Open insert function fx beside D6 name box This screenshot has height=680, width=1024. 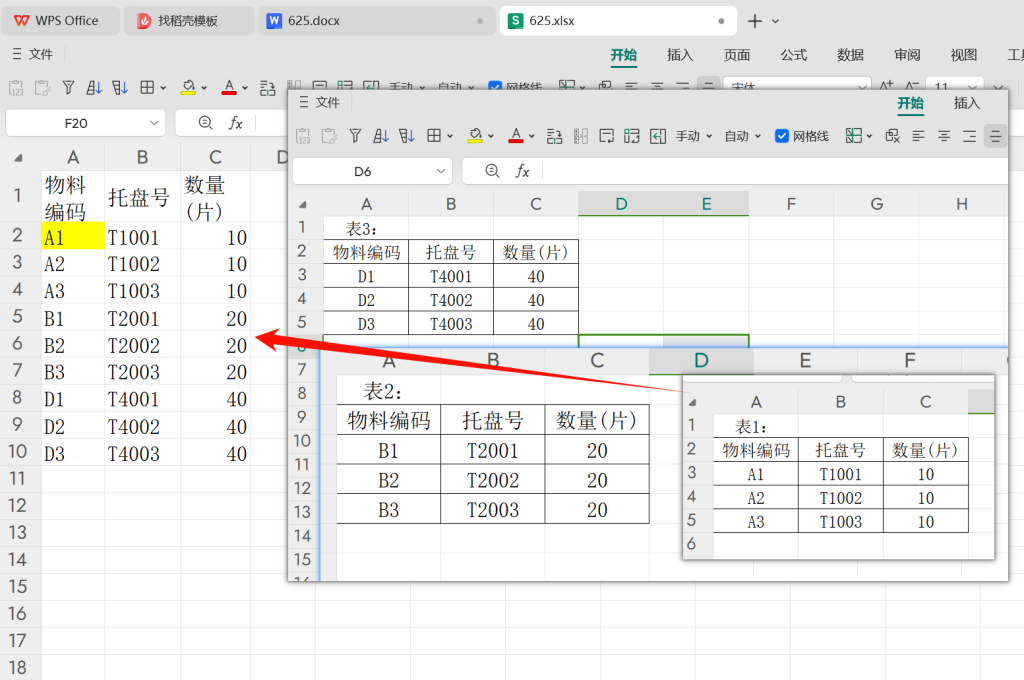[522, 171]
